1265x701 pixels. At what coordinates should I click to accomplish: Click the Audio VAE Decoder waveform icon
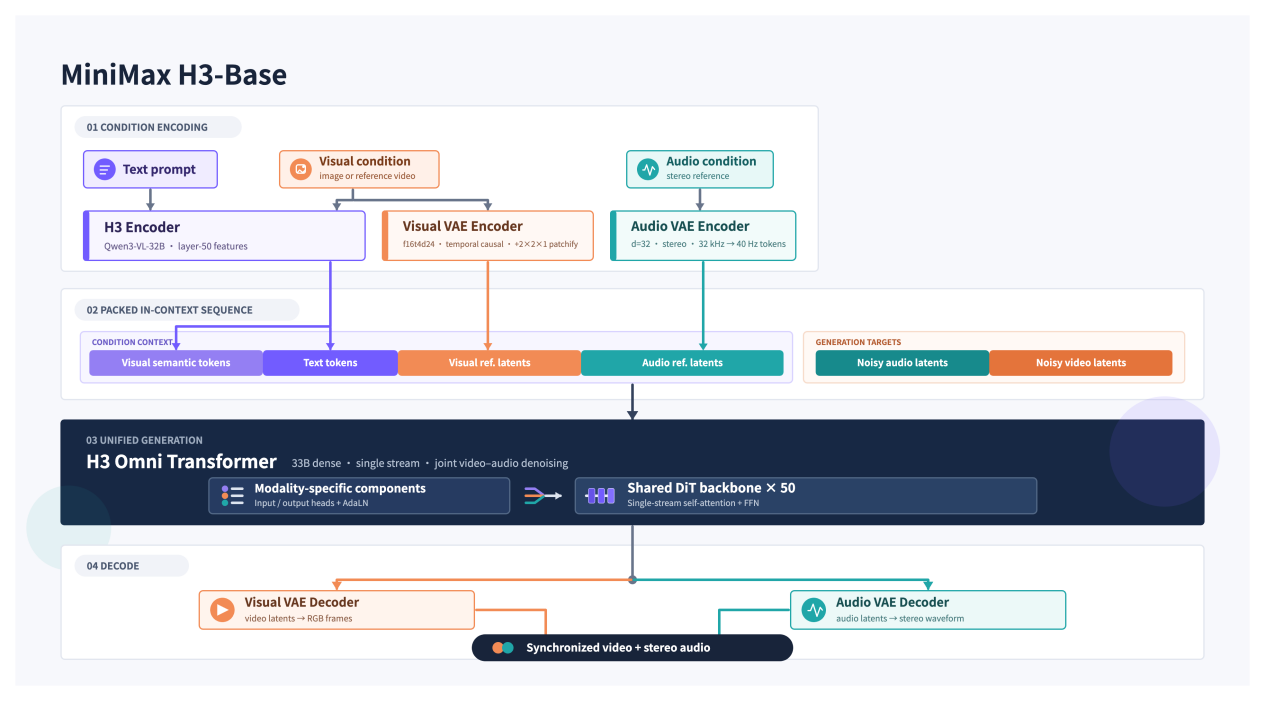tap(814, 609)
